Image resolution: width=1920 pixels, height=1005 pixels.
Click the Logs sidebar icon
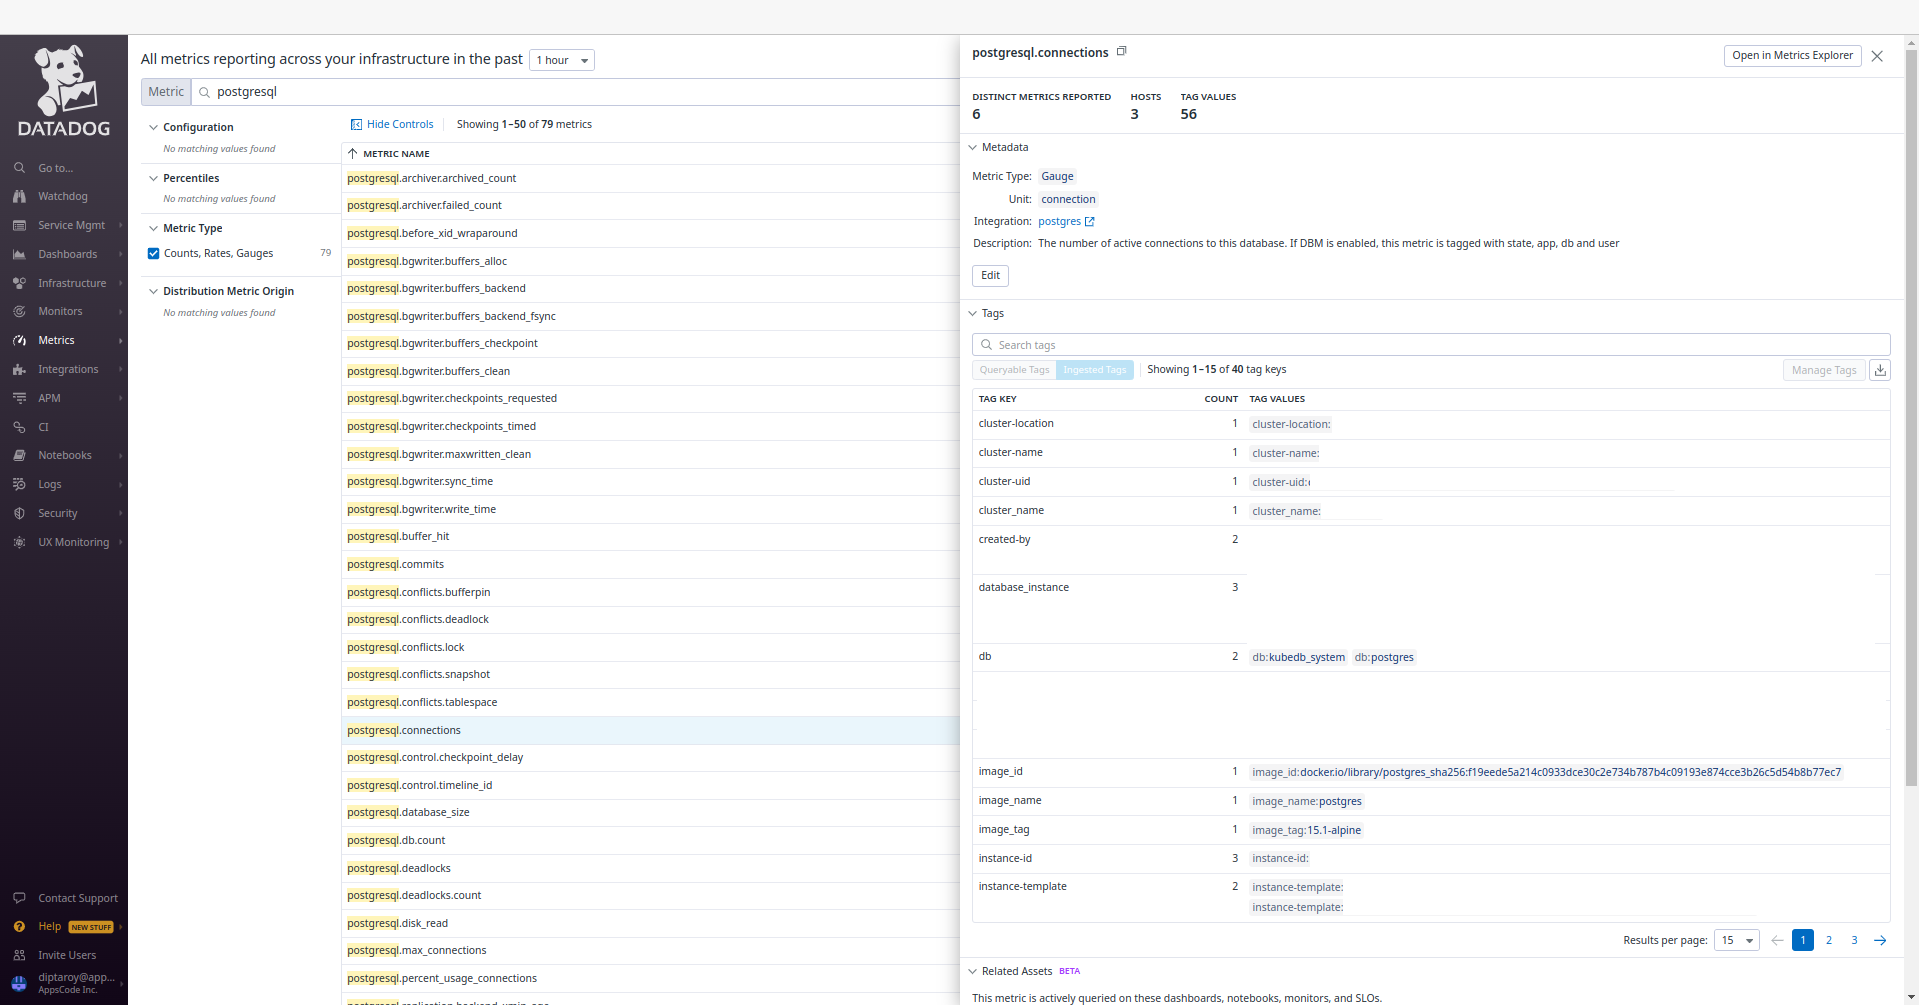[20, 484]
